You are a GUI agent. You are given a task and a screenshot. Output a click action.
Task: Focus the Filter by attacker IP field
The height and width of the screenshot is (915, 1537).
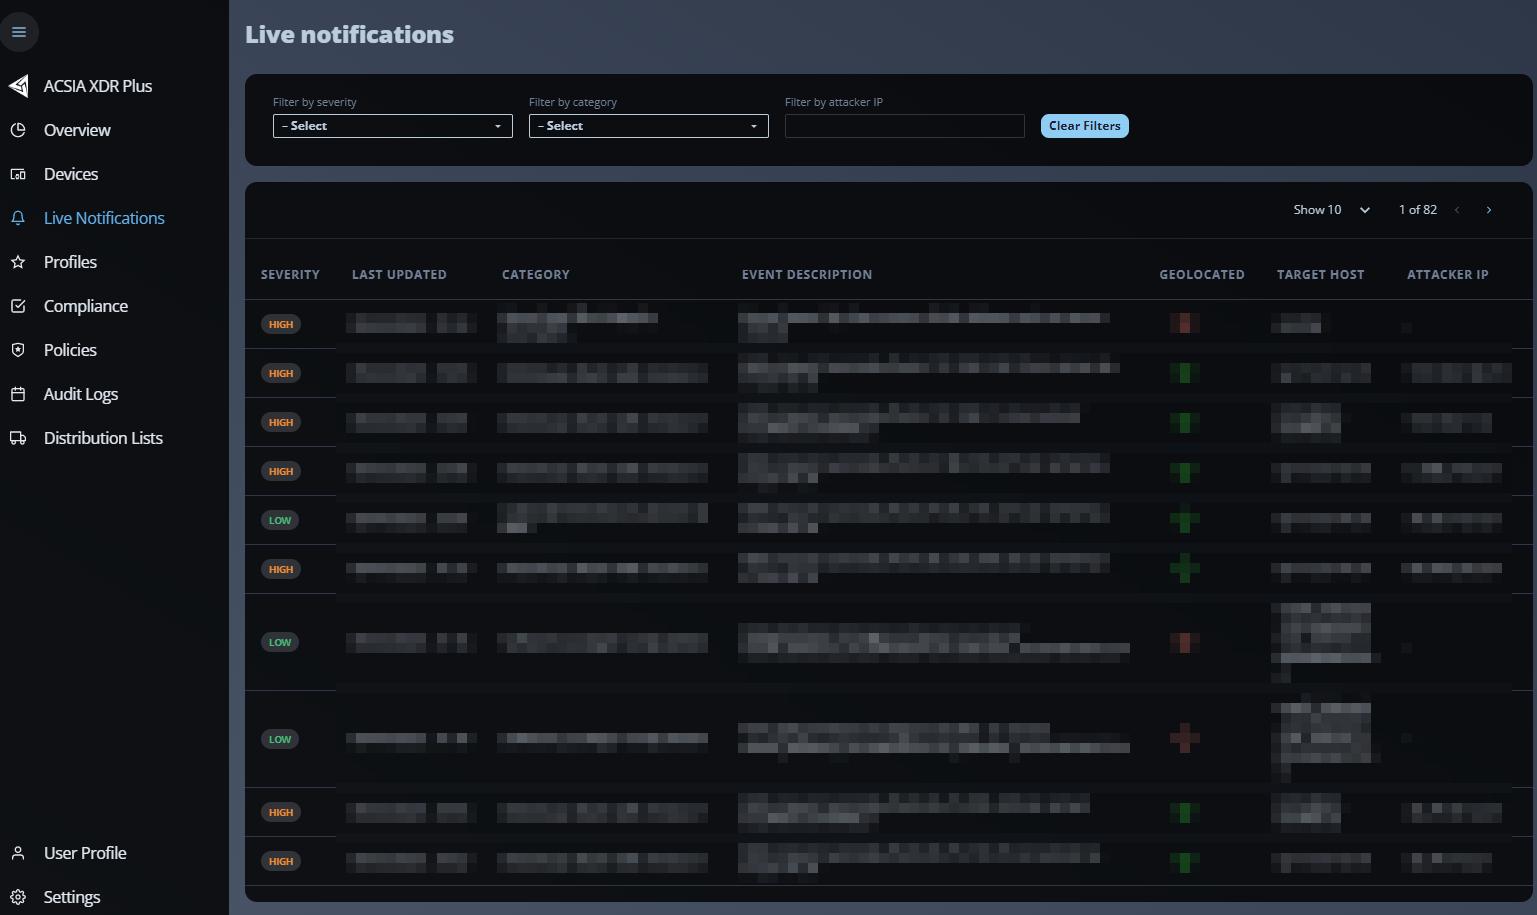pos(905,126)
